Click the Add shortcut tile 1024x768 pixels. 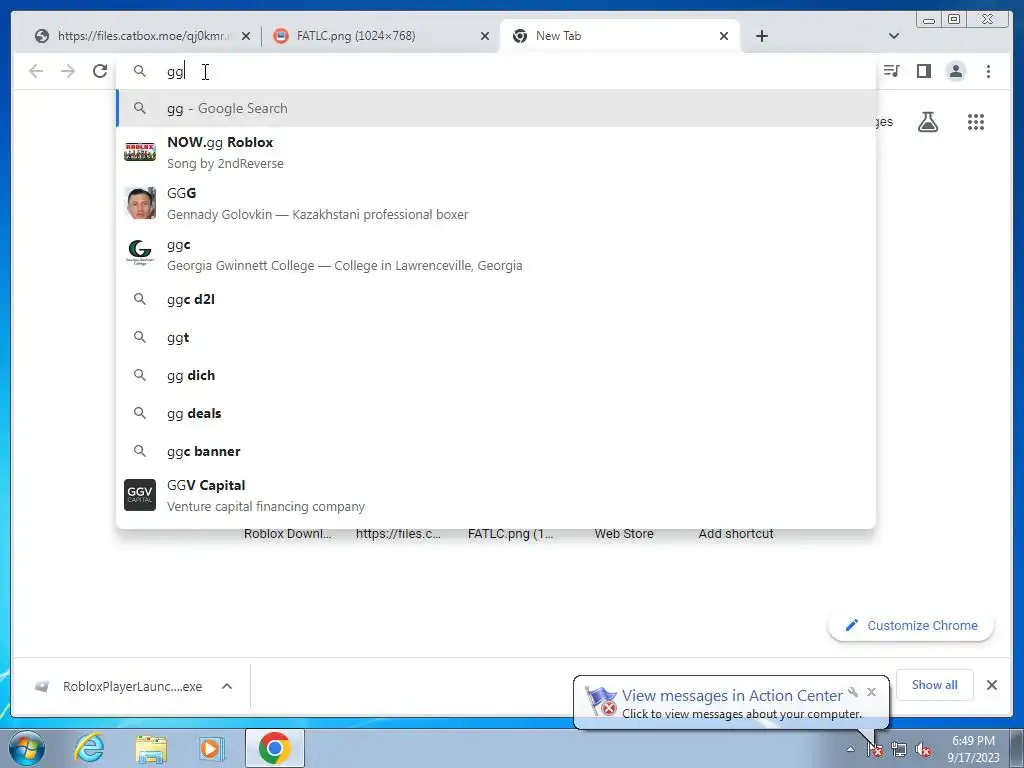[x=736, y=534]
